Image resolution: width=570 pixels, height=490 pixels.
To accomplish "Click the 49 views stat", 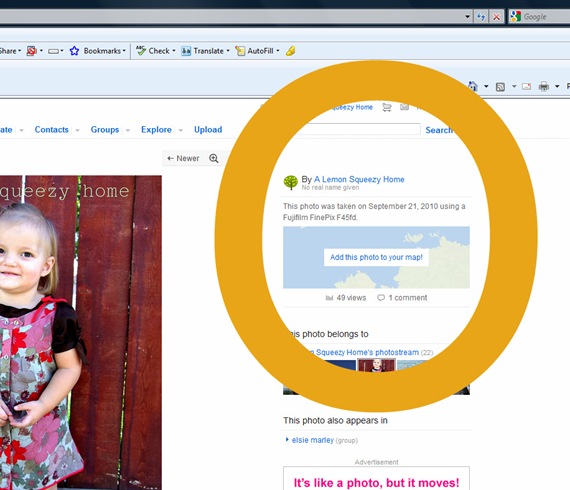I will [x=346, y=298].
